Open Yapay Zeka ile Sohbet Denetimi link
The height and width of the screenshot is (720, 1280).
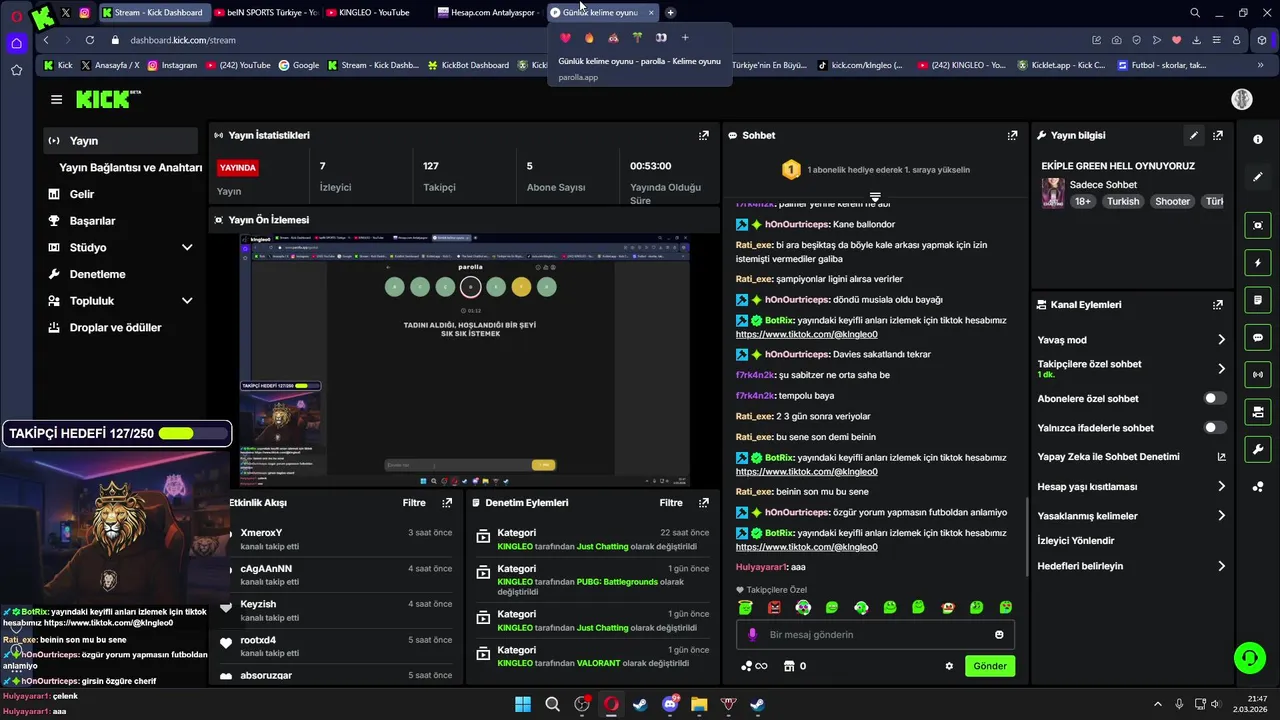click(x=1131, y=457)
